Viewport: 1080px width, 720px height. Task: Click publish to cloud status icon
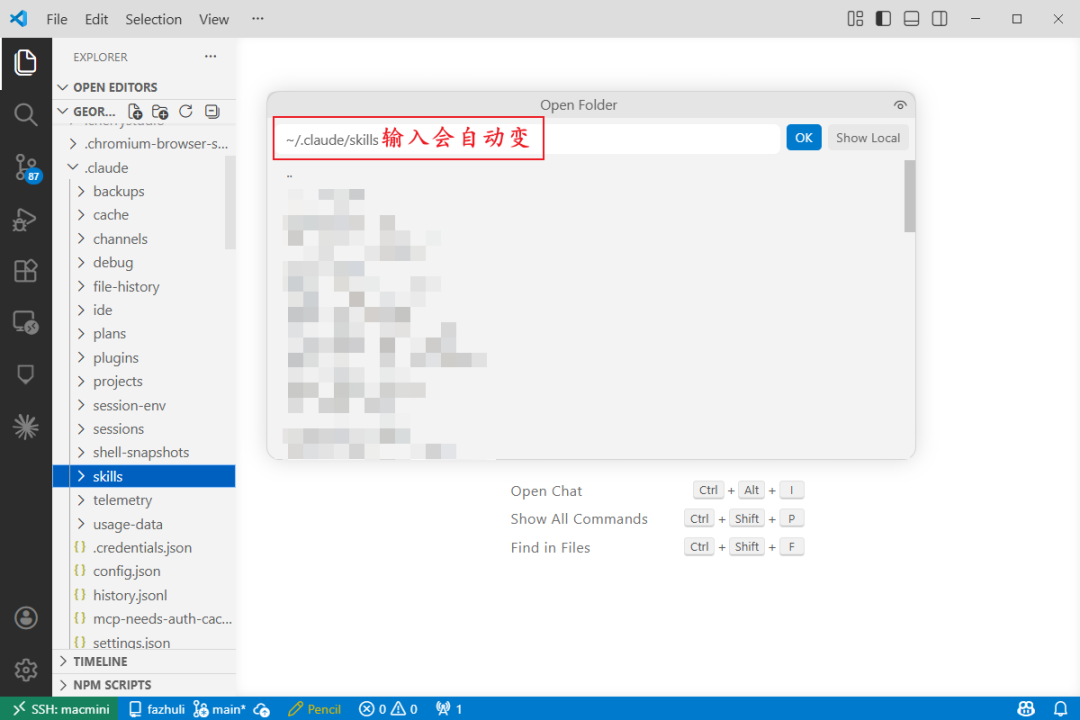click(262, 709)
